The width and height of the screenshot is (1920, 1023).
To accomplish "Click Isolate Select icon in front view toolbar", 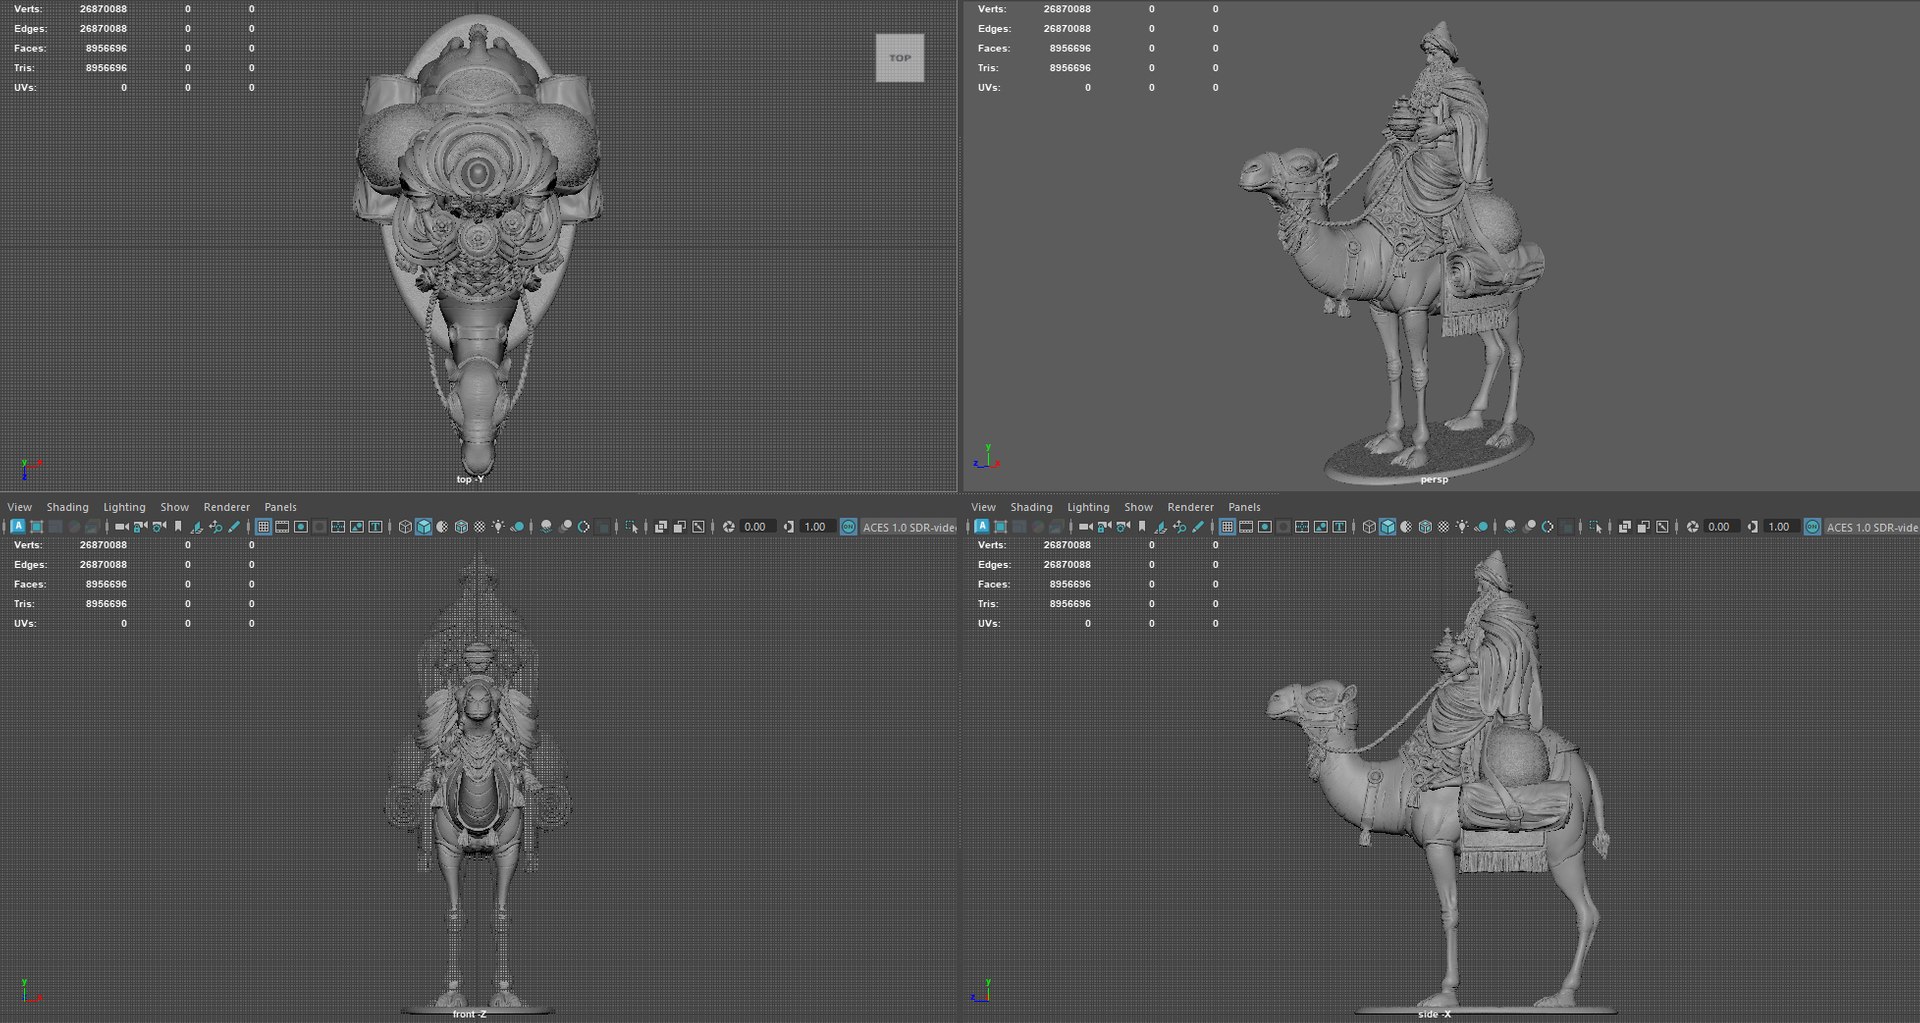I will tap(631, 527).
